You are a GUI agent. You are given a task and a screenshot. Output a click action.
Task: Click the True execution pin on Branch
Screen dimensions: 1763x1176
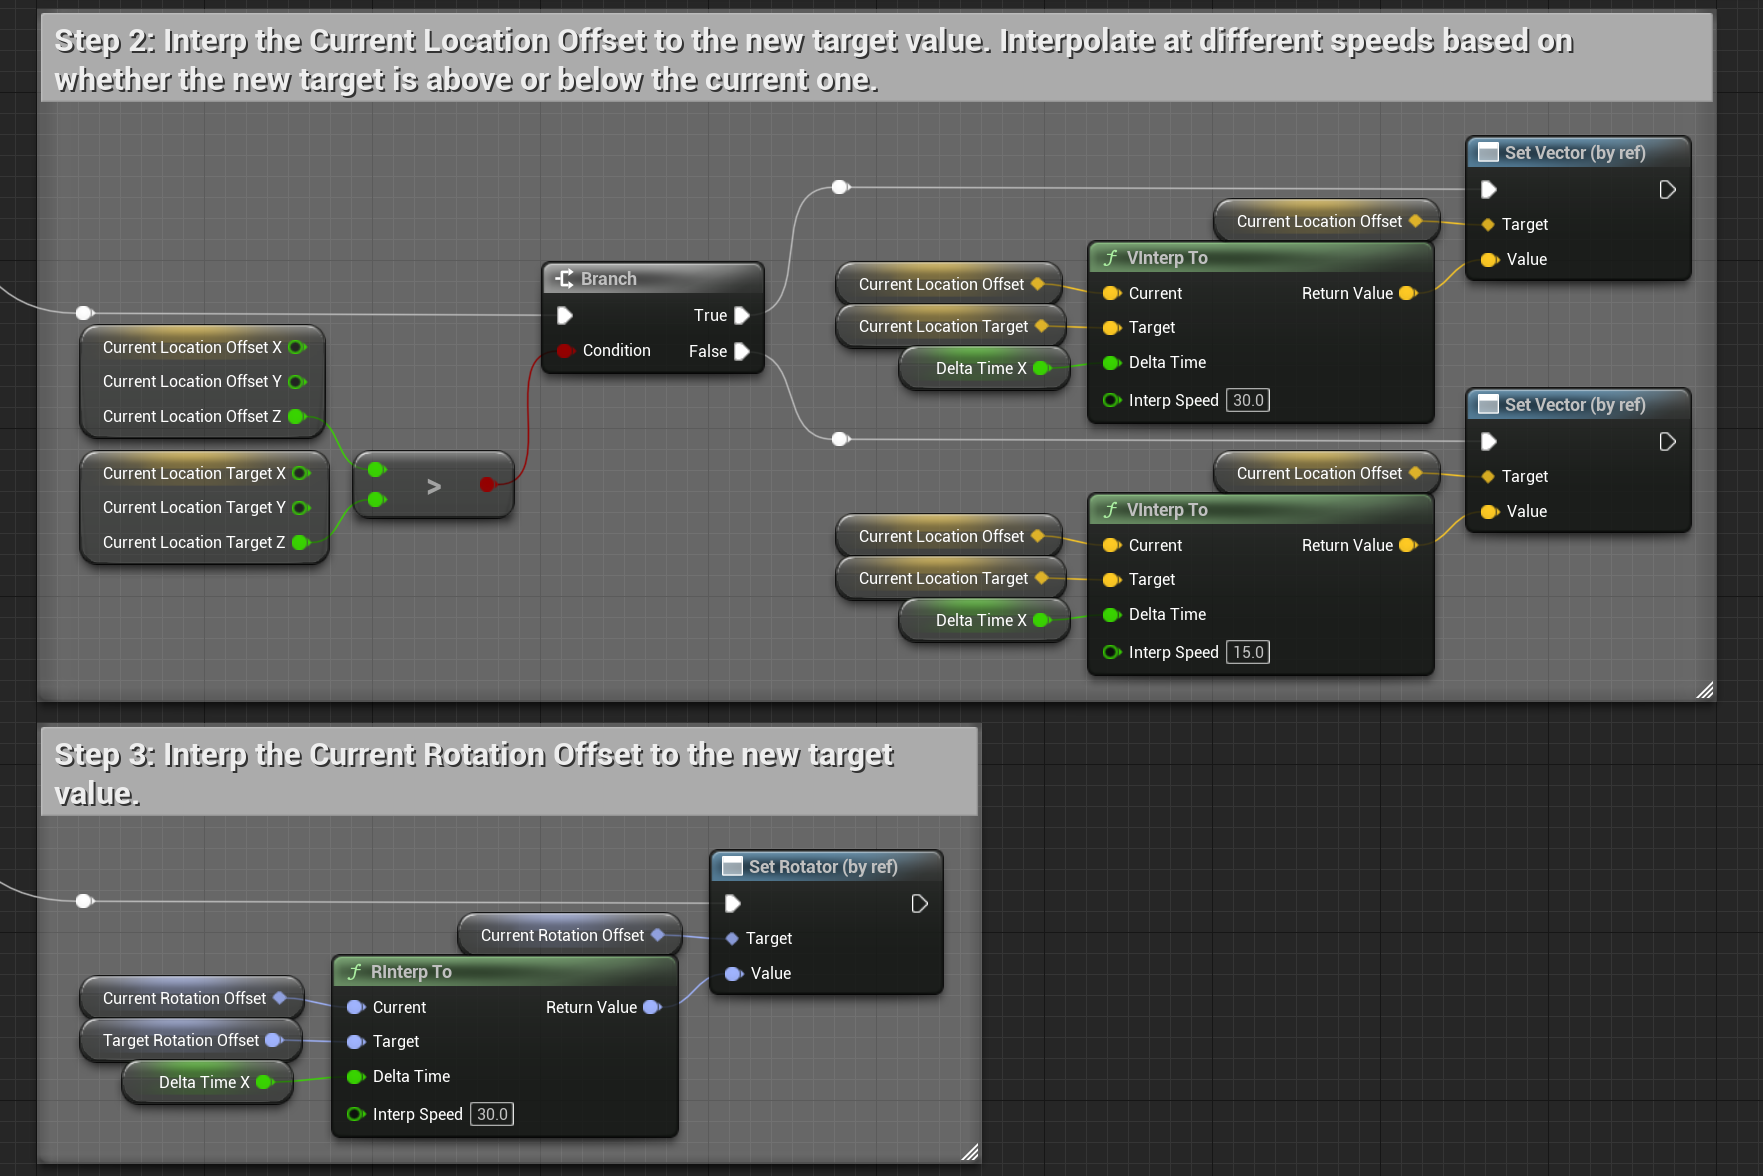[742, 316]
